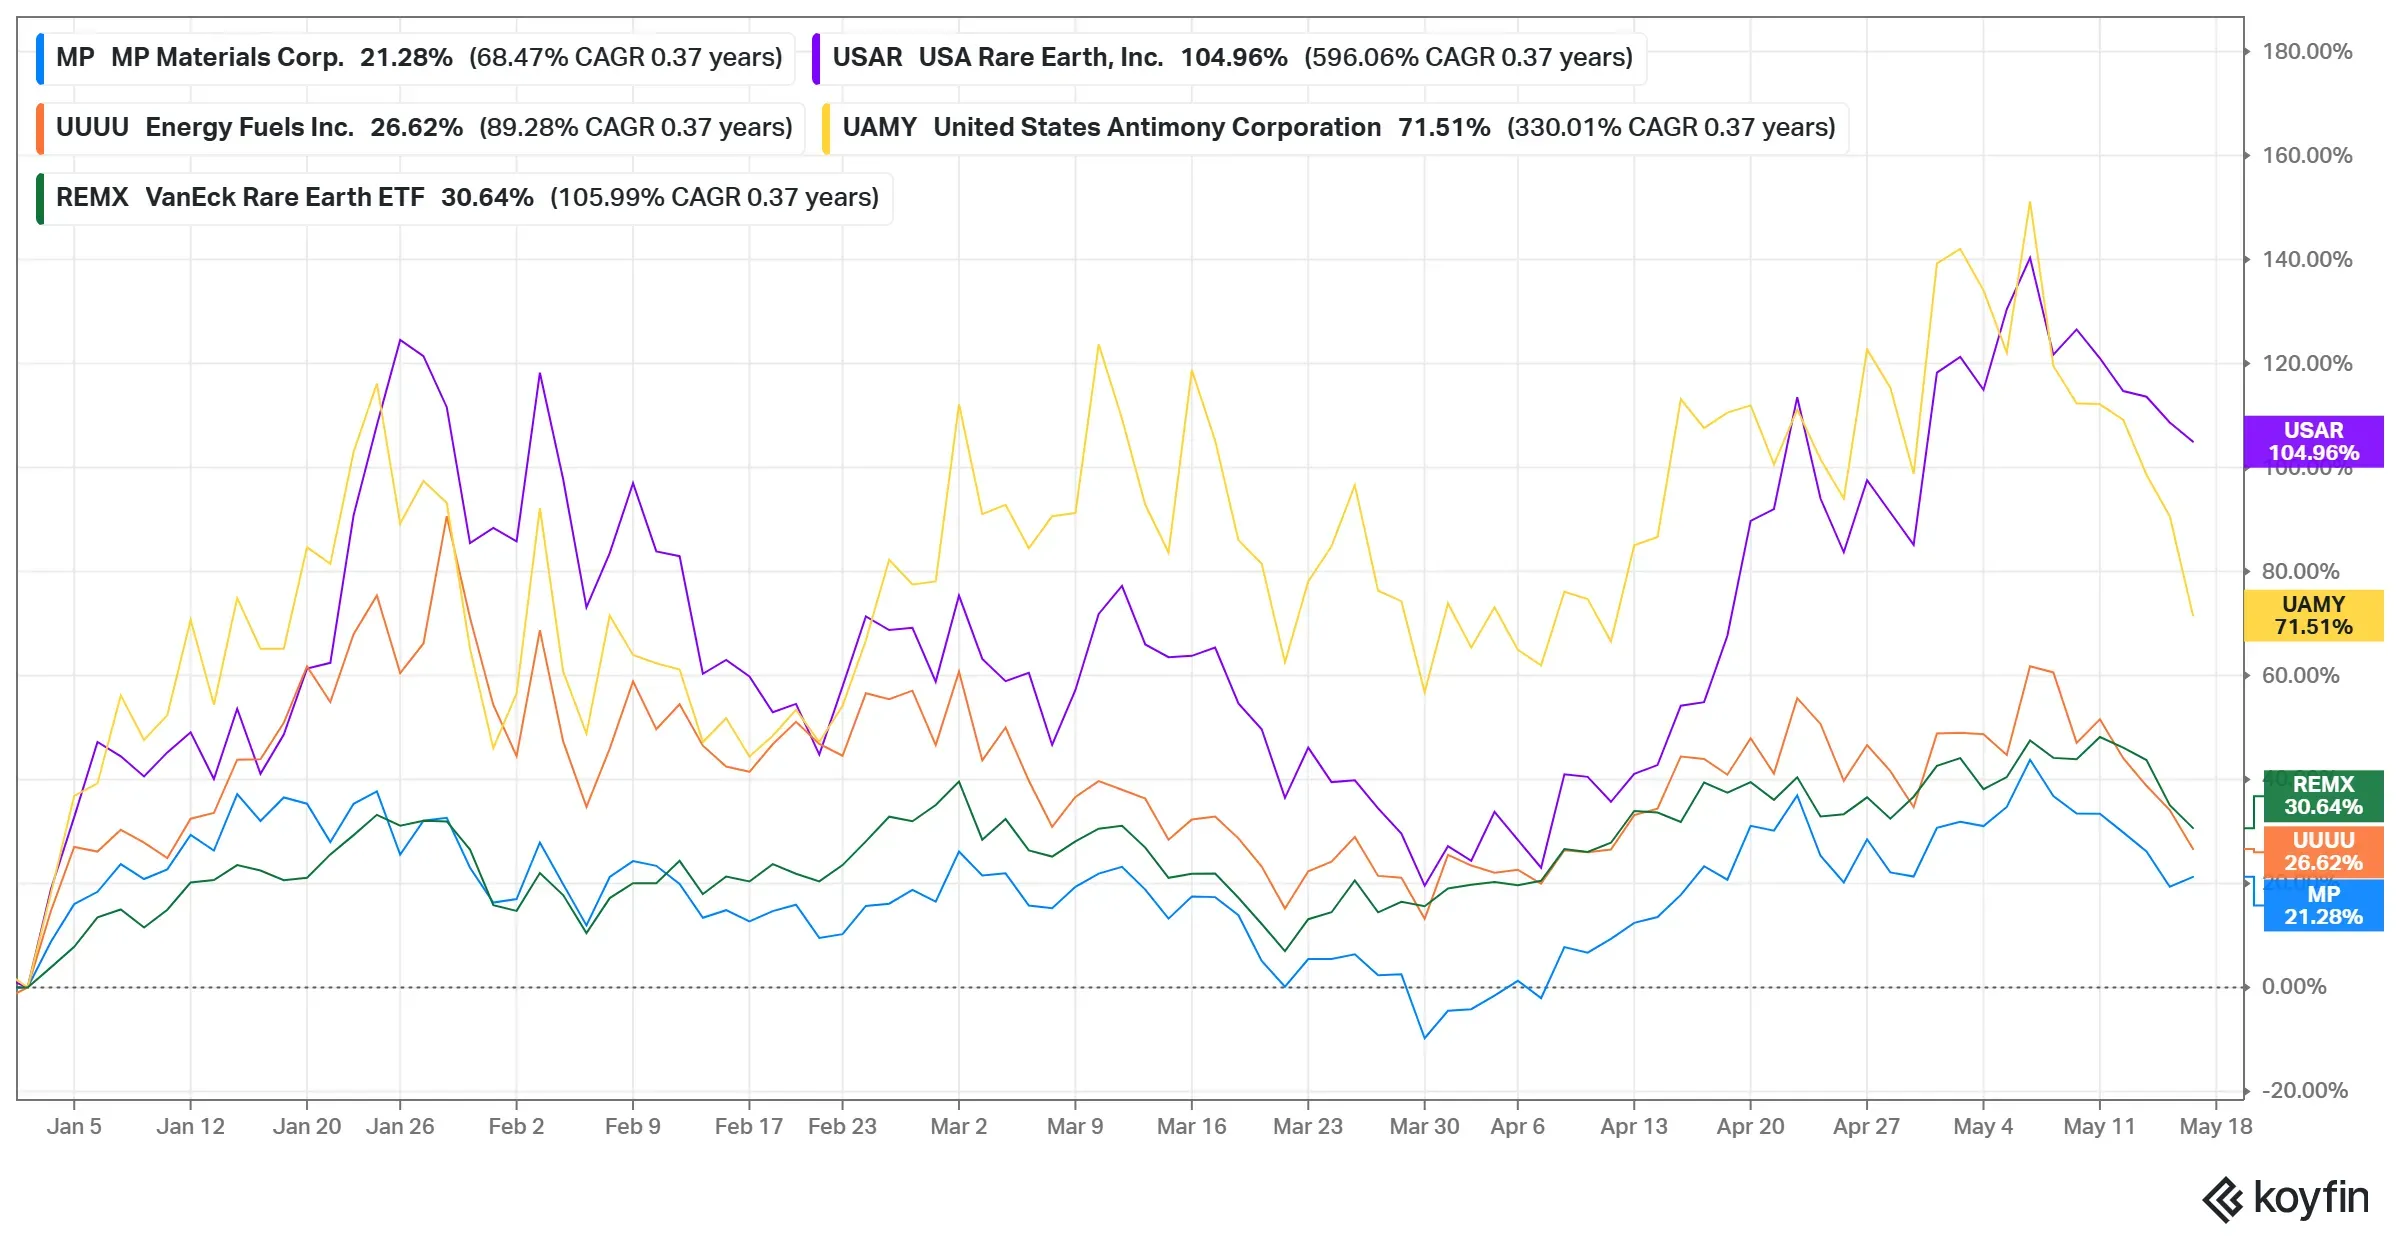Click the 596.06% CAGR text for USAR
The width and height of the screenshot is (2400, 1240).
[x=1468, y=58]
